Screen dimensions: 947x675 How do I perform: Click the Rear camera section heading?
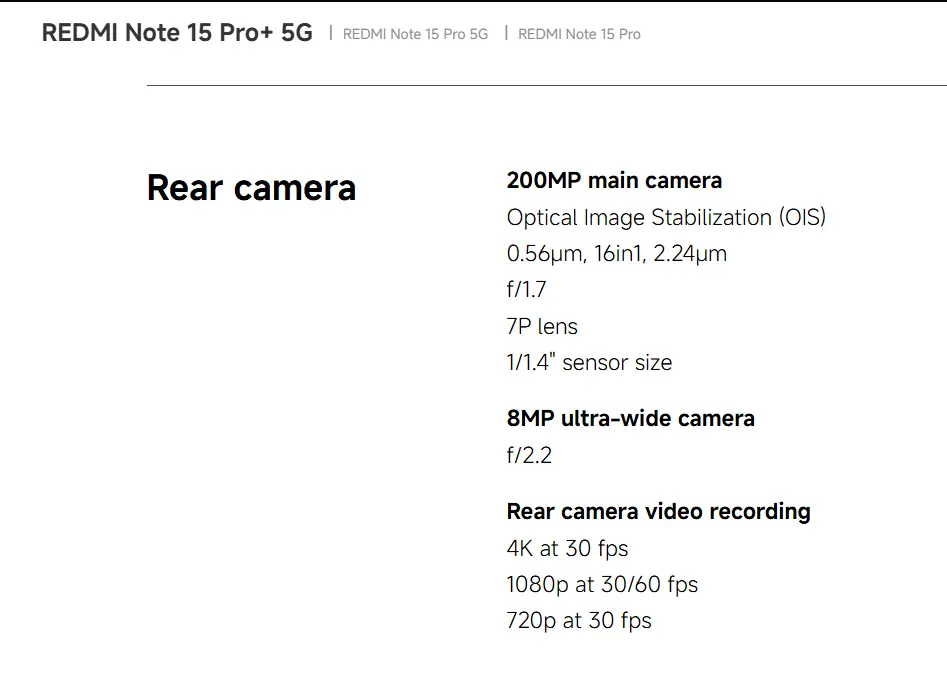click(x=251, y=188)
